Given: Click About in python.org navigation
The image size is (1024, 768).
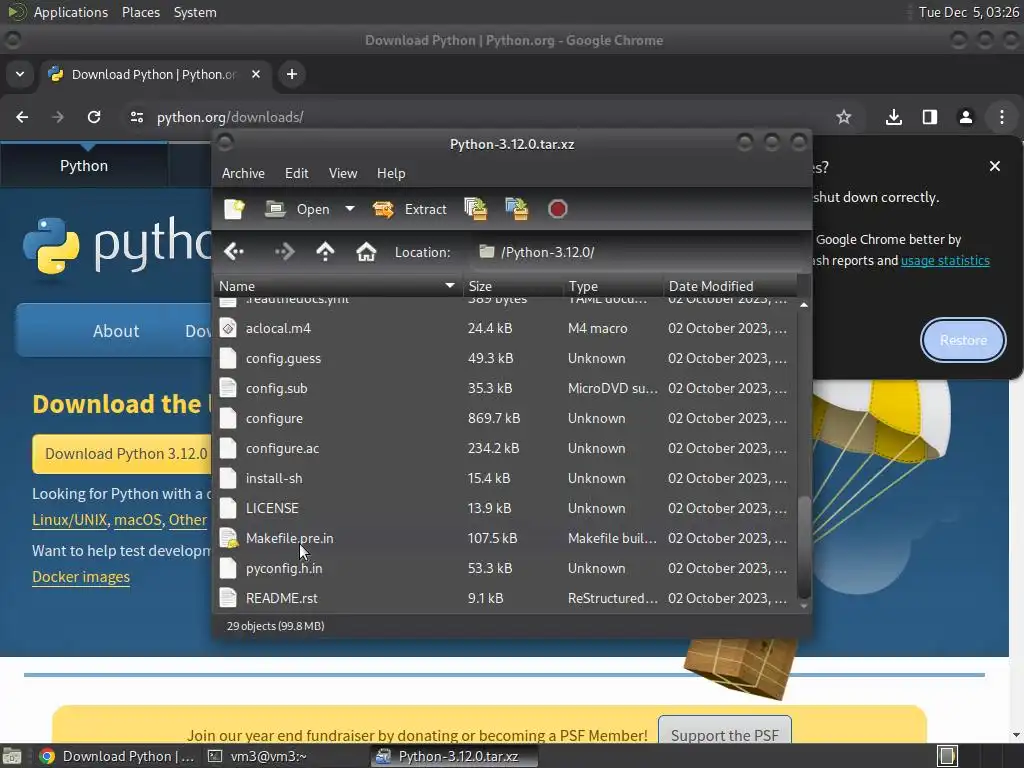Looking at the screenshot, I should coord(116,331).
